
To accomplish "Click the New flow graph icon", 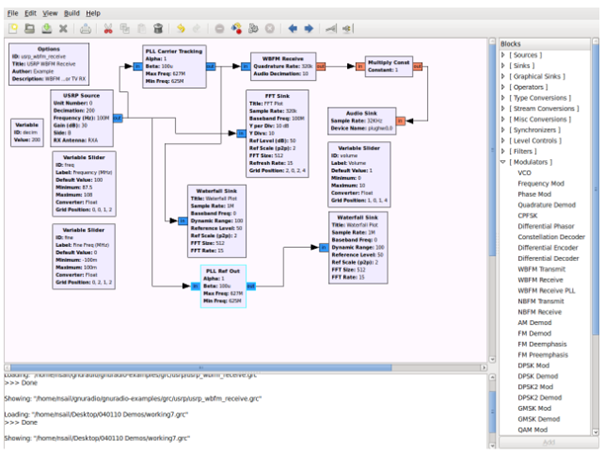I will click(x=13, y=30).
